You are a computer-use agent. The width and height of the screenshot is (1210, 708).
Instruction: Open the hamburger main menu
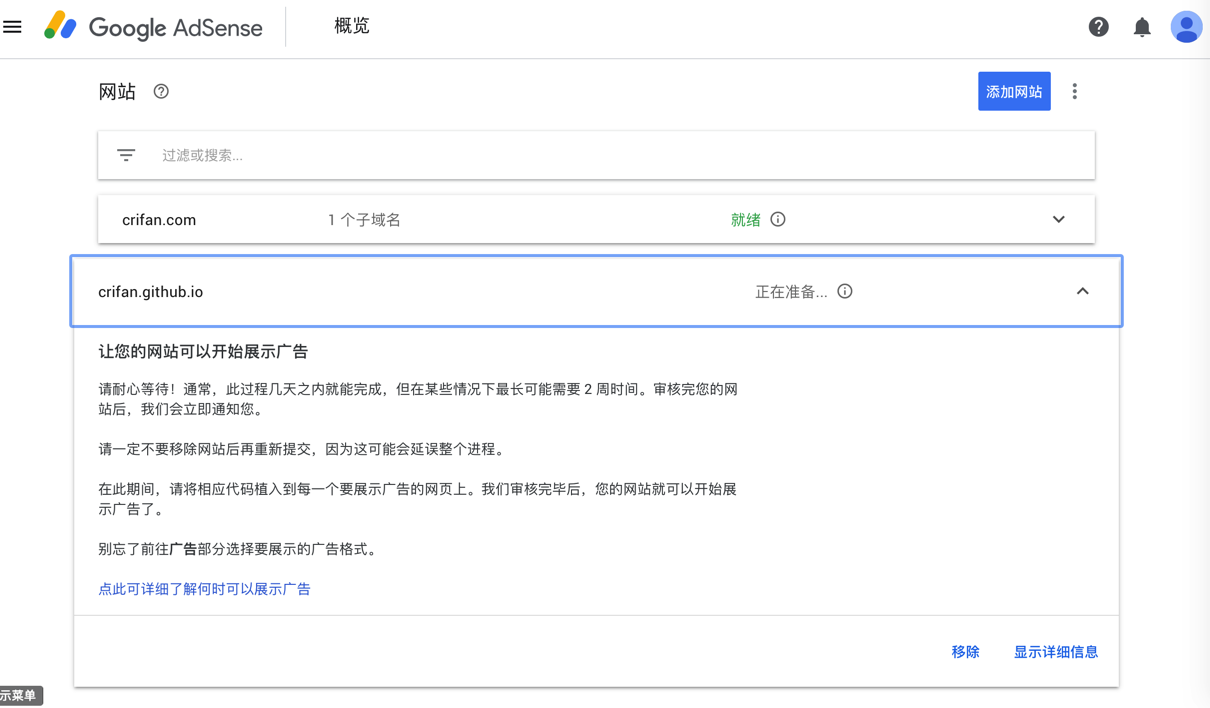tap(13, 27)
